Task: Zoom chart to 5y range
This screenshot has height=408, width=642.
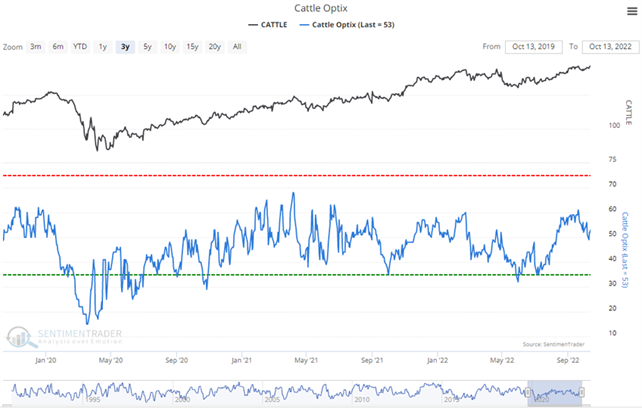Action: [147, 47]
